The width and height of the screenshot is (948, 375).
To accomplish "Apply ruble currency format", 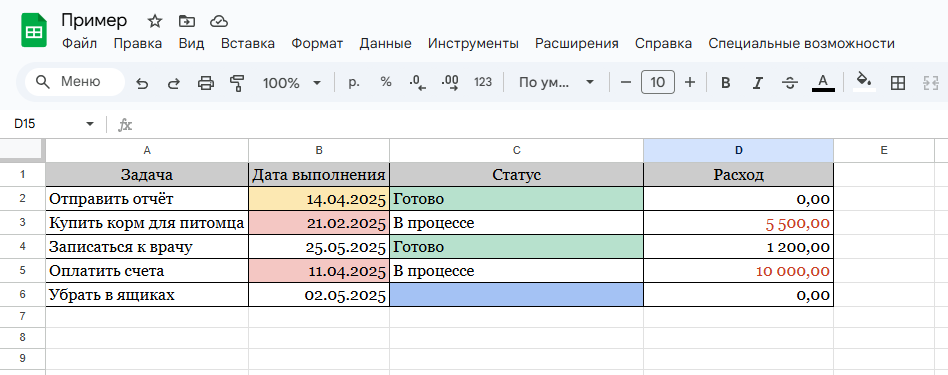I will coord(354,82).
